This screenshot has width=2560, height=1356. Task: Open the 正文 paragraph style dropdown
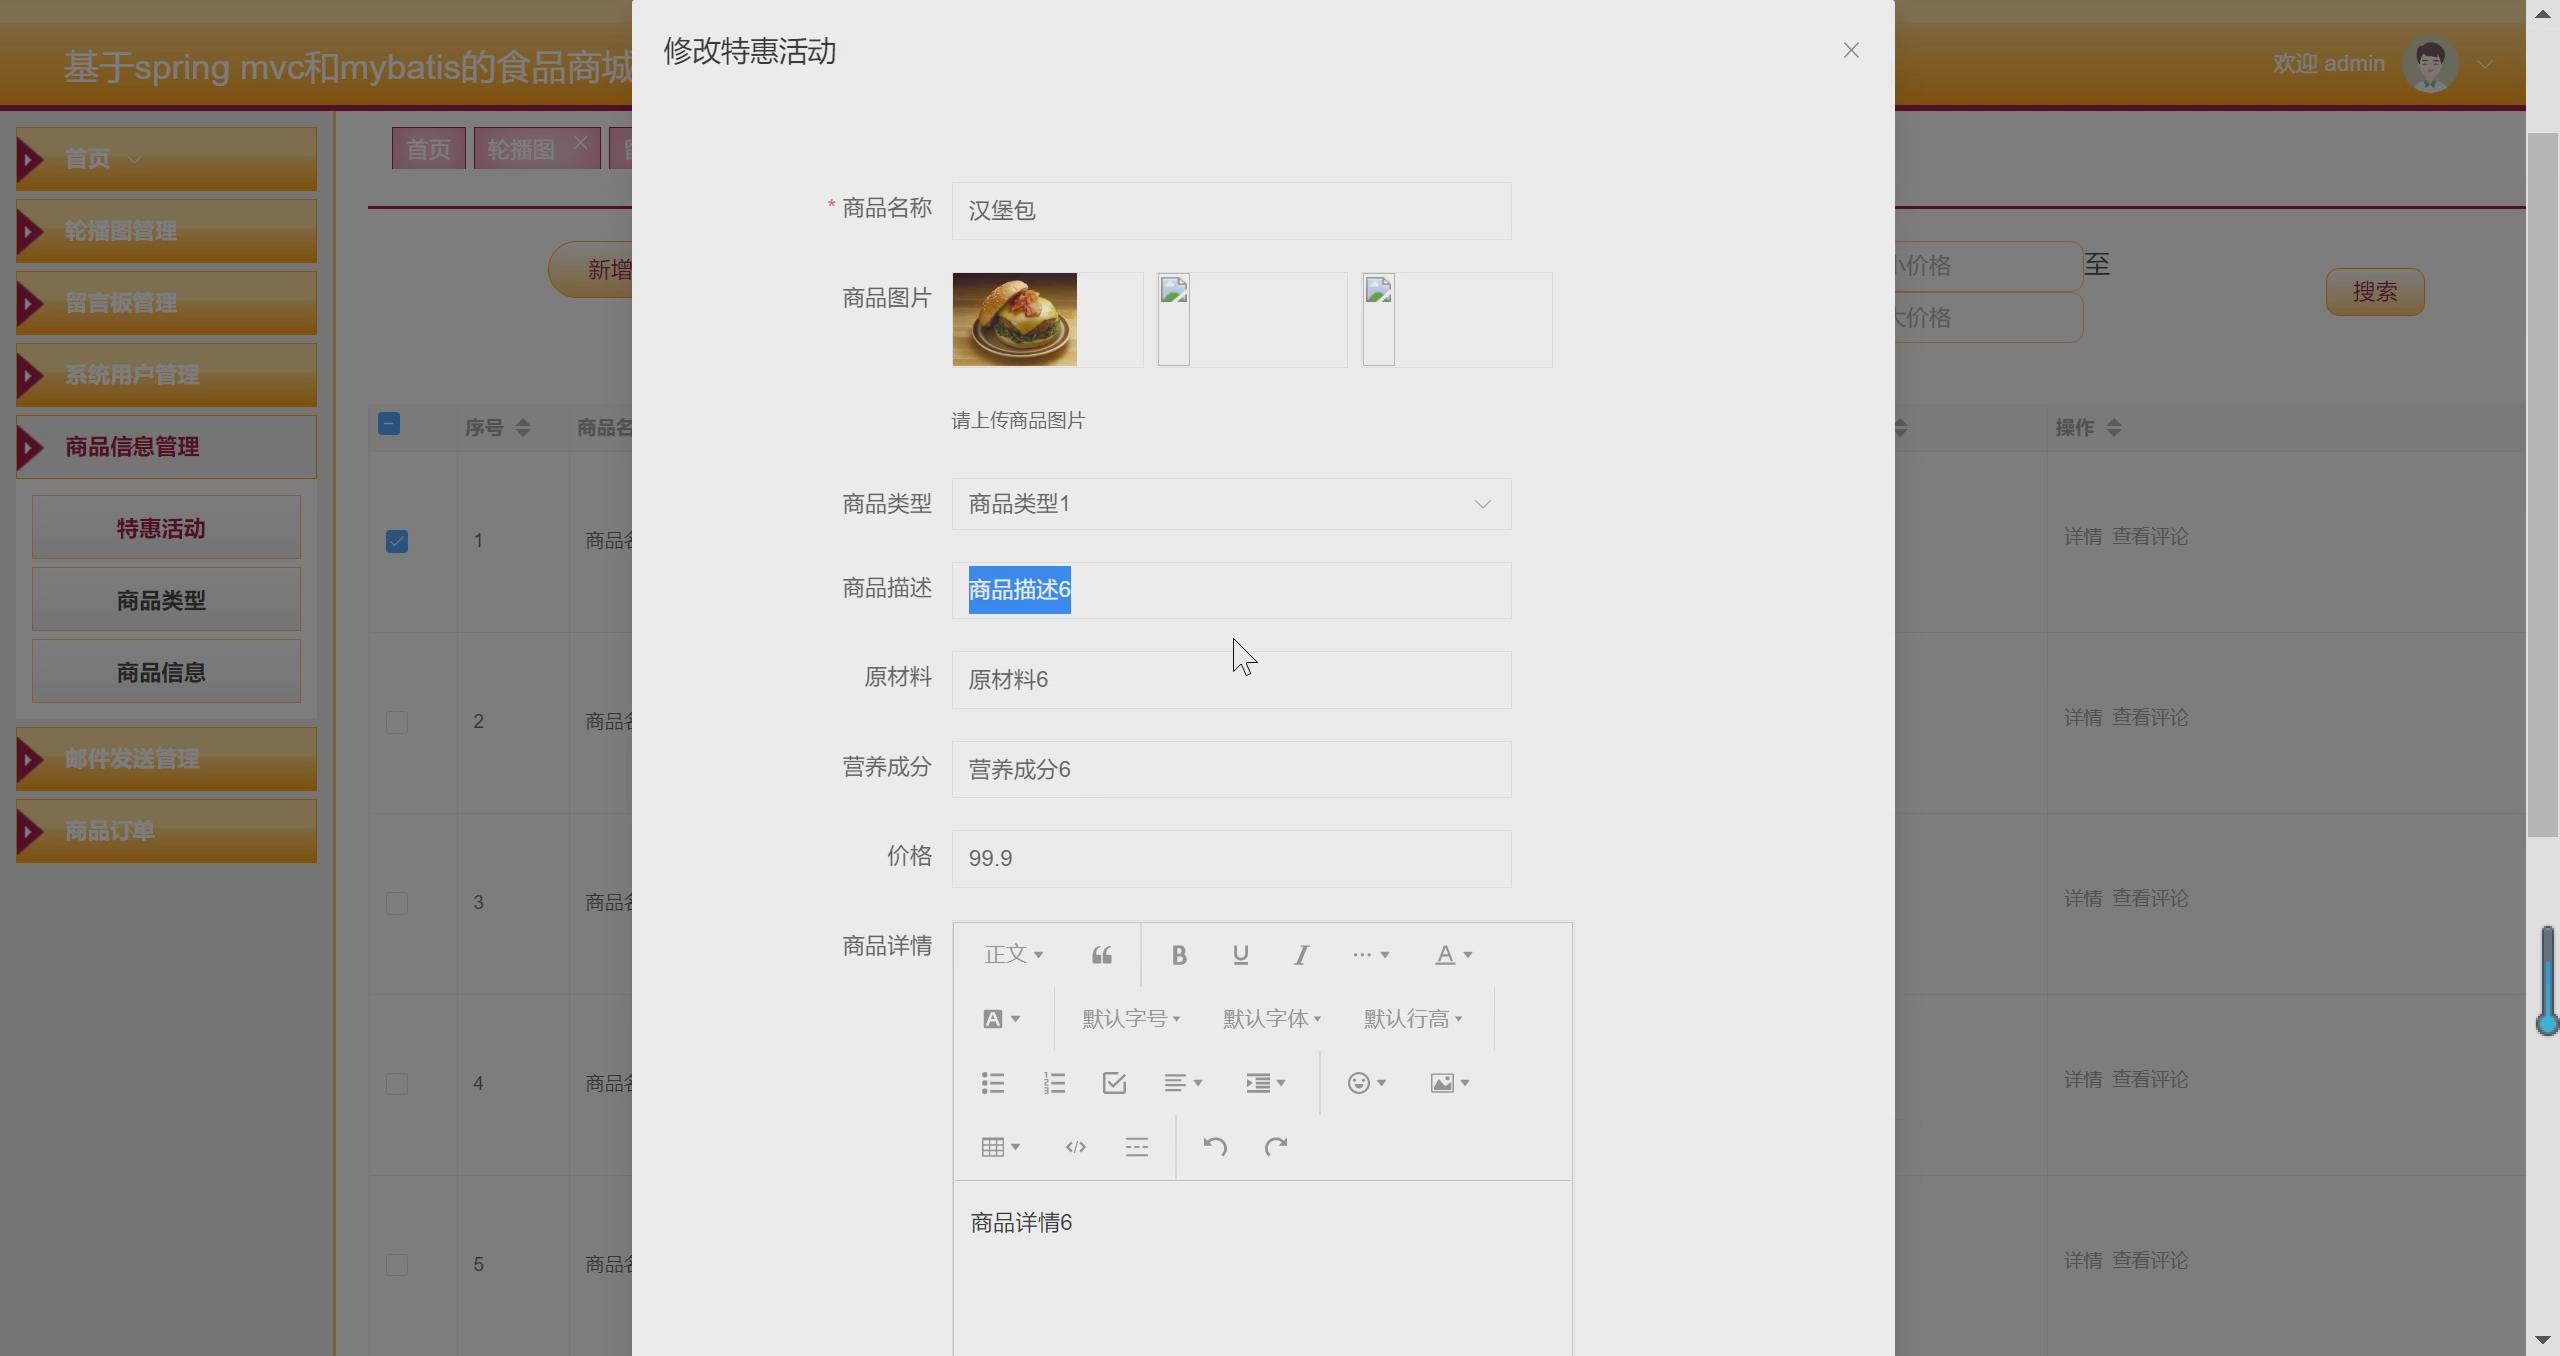(x=1014, y=954)
